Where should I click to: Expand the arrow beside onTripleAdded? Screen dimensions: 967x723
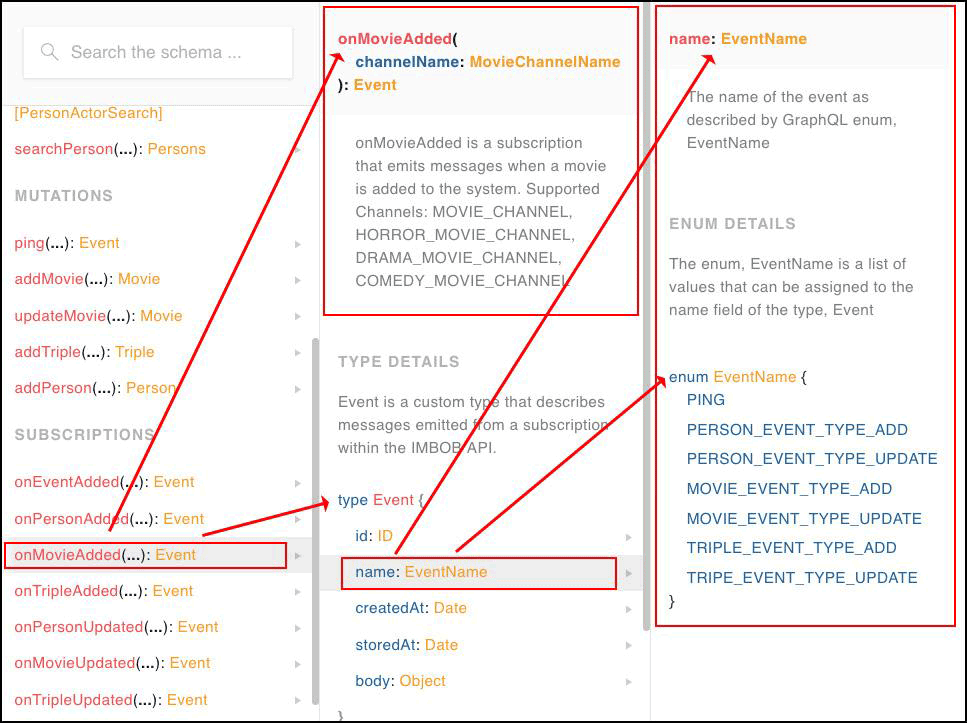pos(298,592)
